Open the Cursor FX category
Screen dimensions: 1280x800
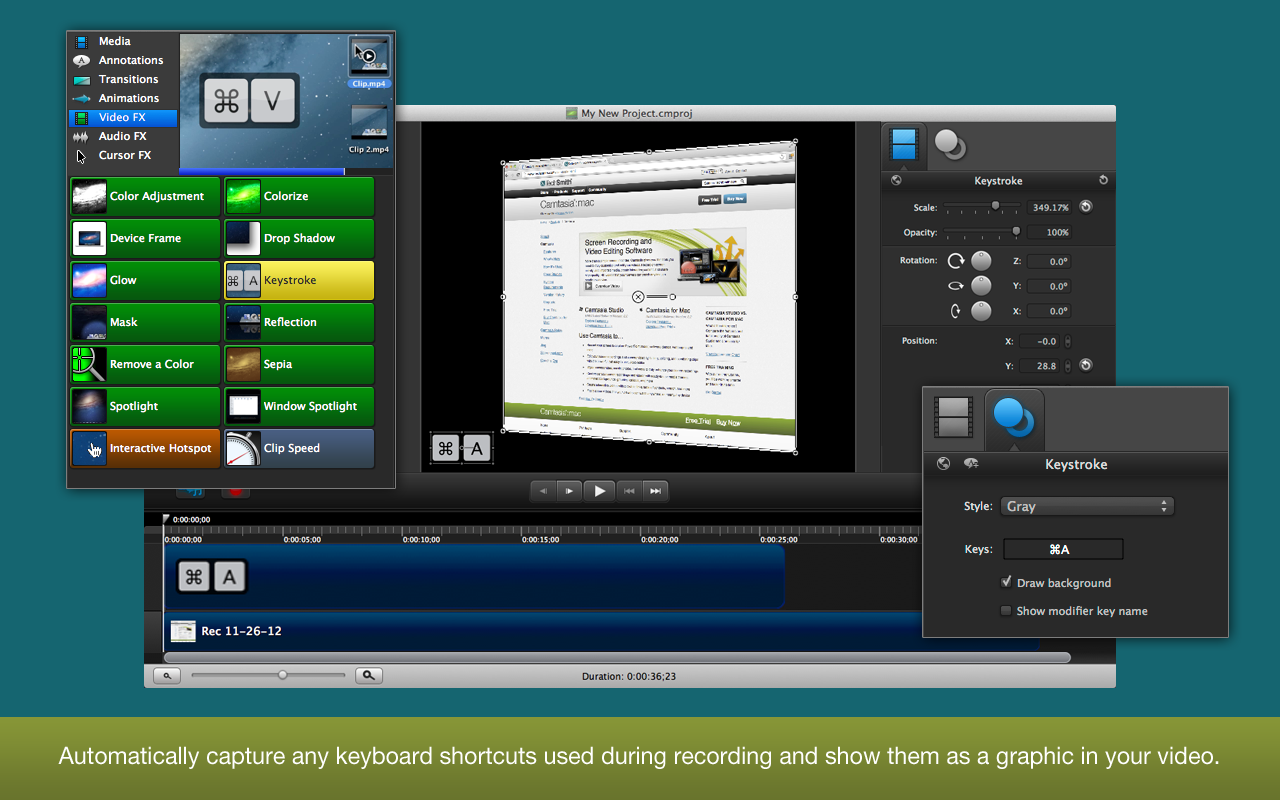(124, 155)
